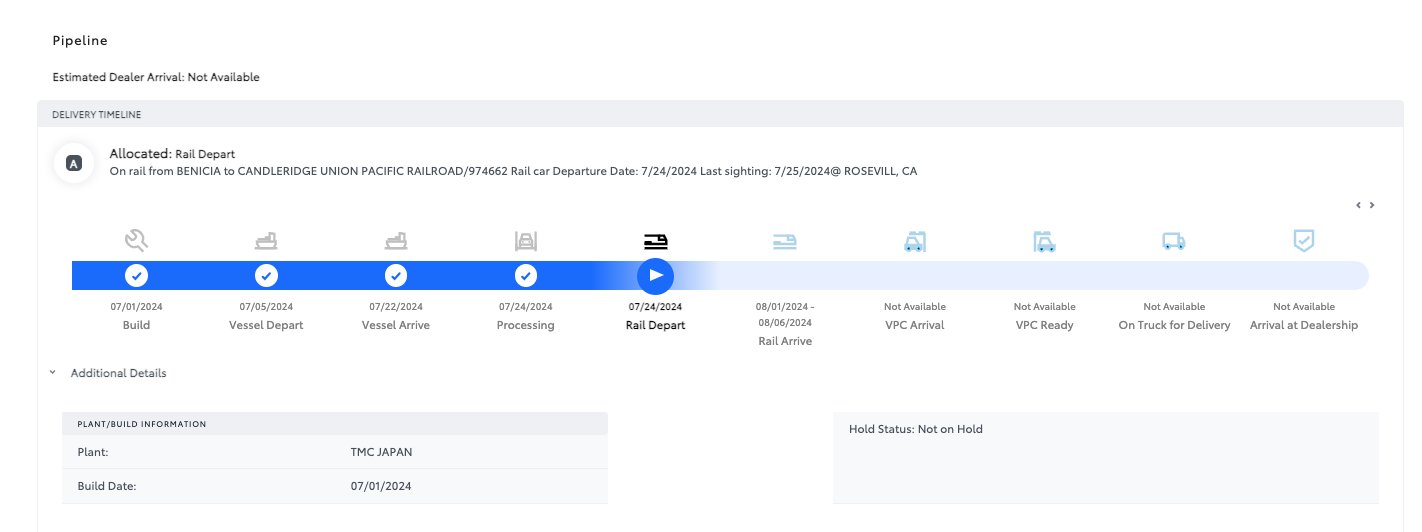The height and width of the screenshot is (532, 1422).
Task: Click the Rail Arrive label
Action: pos(785,341)
